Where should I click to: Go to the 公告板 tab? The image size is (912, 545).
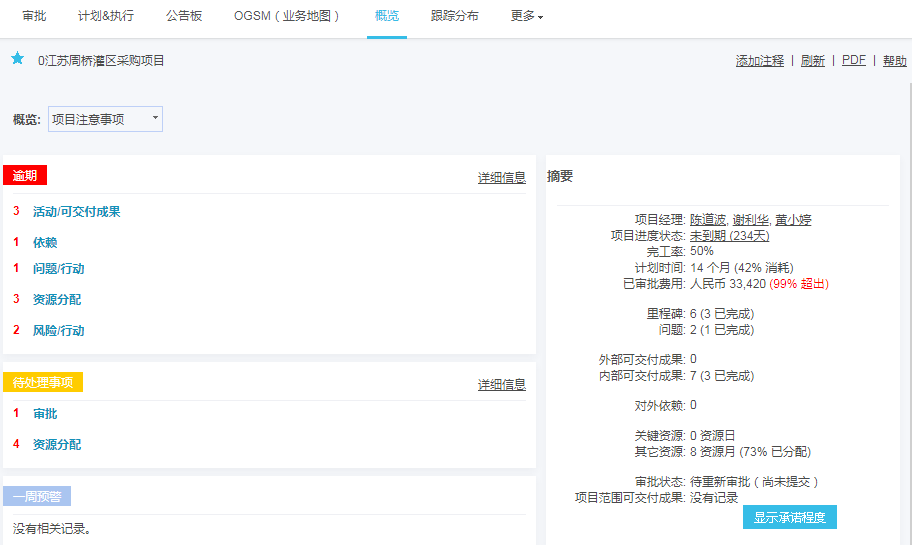pos(183,17)
